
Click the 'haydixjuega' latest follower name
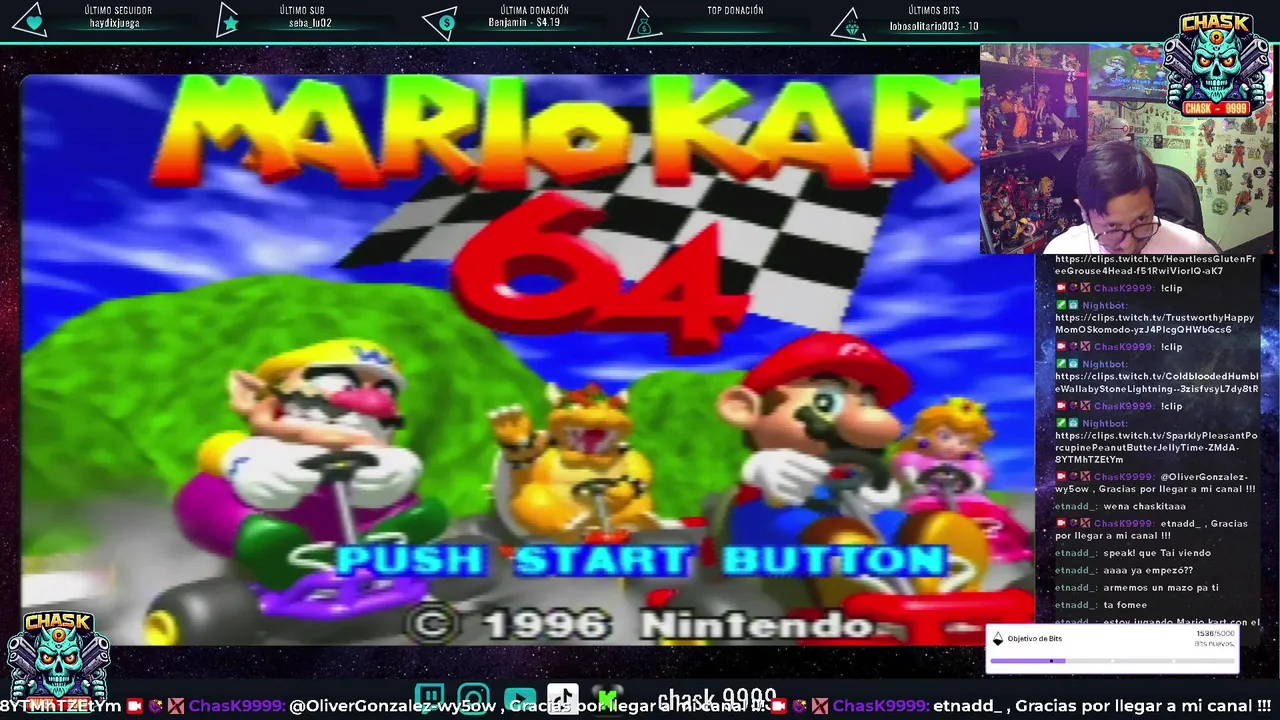[x=115, y=24]
